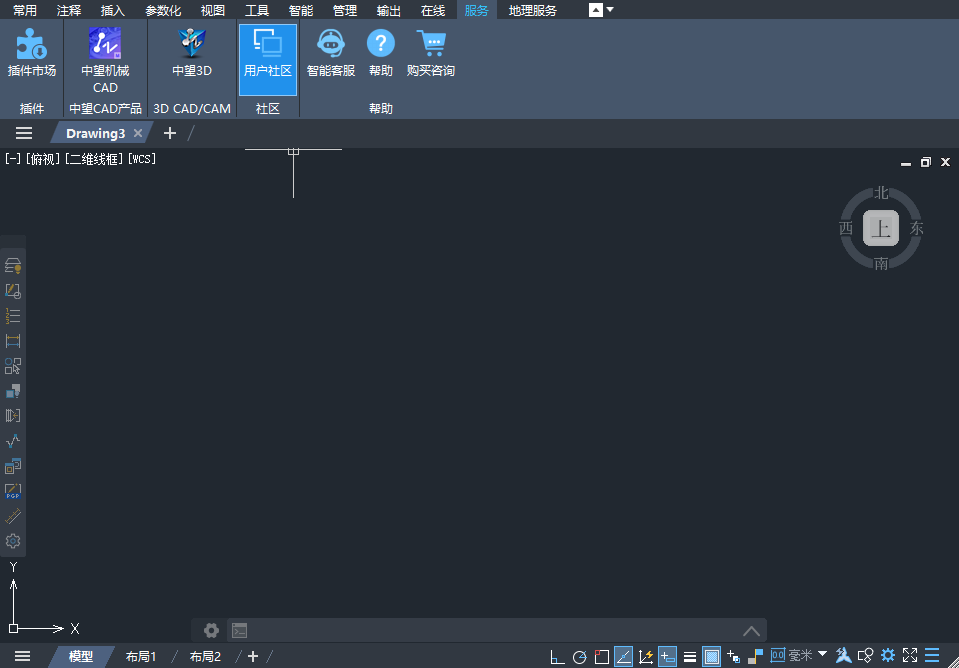Toggle object snap red-corner square icon
Viewport: 959px width, 668px height.
tap(602, 657)
